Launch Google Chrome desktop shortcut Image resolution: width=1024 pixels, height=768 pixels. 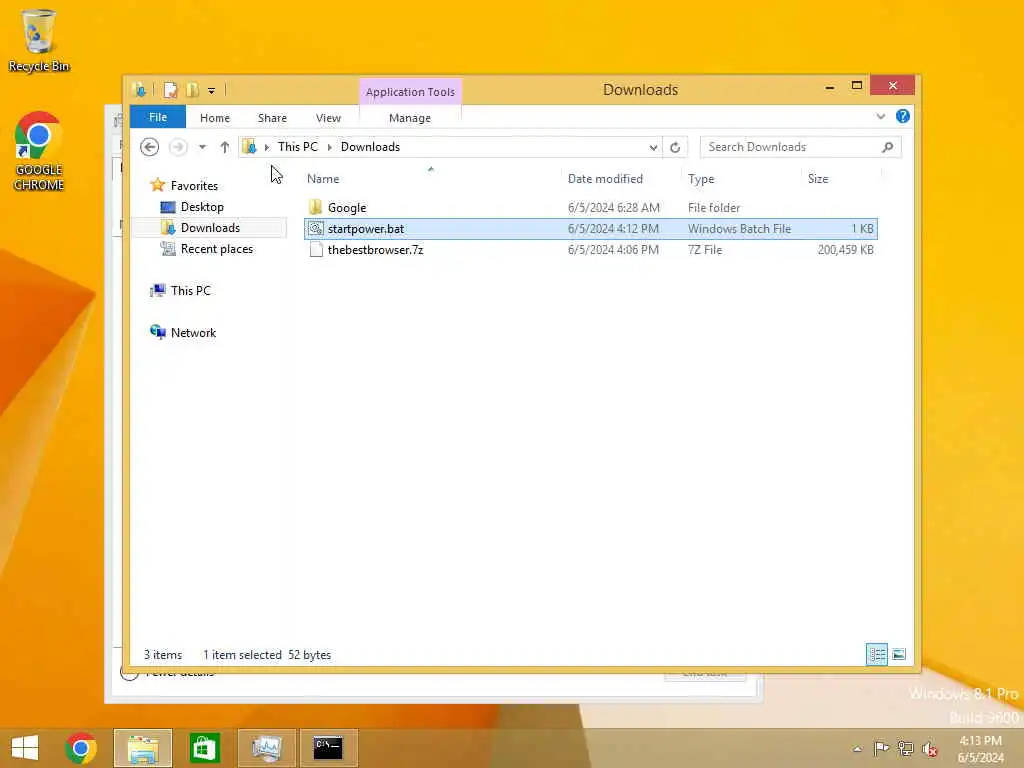(x=39, y=152)
